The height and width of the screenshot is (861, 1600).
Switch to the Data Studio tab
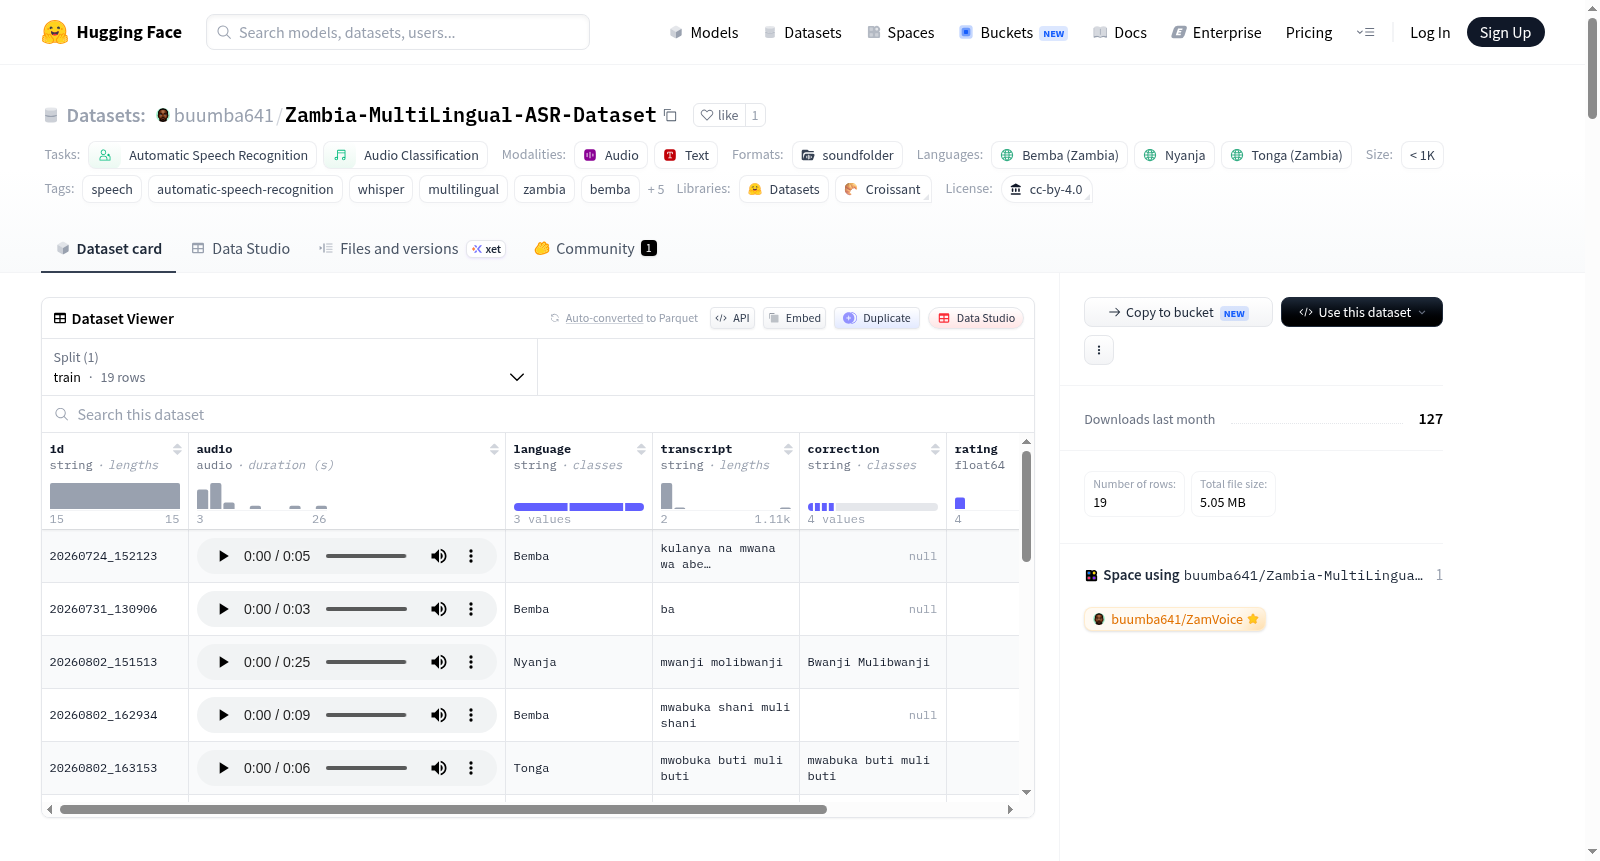pyautogui.click(x=241, y=249)
